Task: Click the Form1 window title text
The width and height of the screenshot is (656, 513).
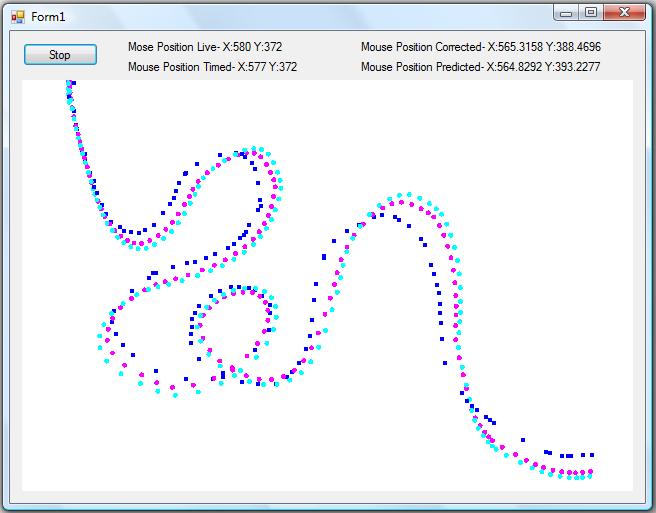Action: (48, 17)
